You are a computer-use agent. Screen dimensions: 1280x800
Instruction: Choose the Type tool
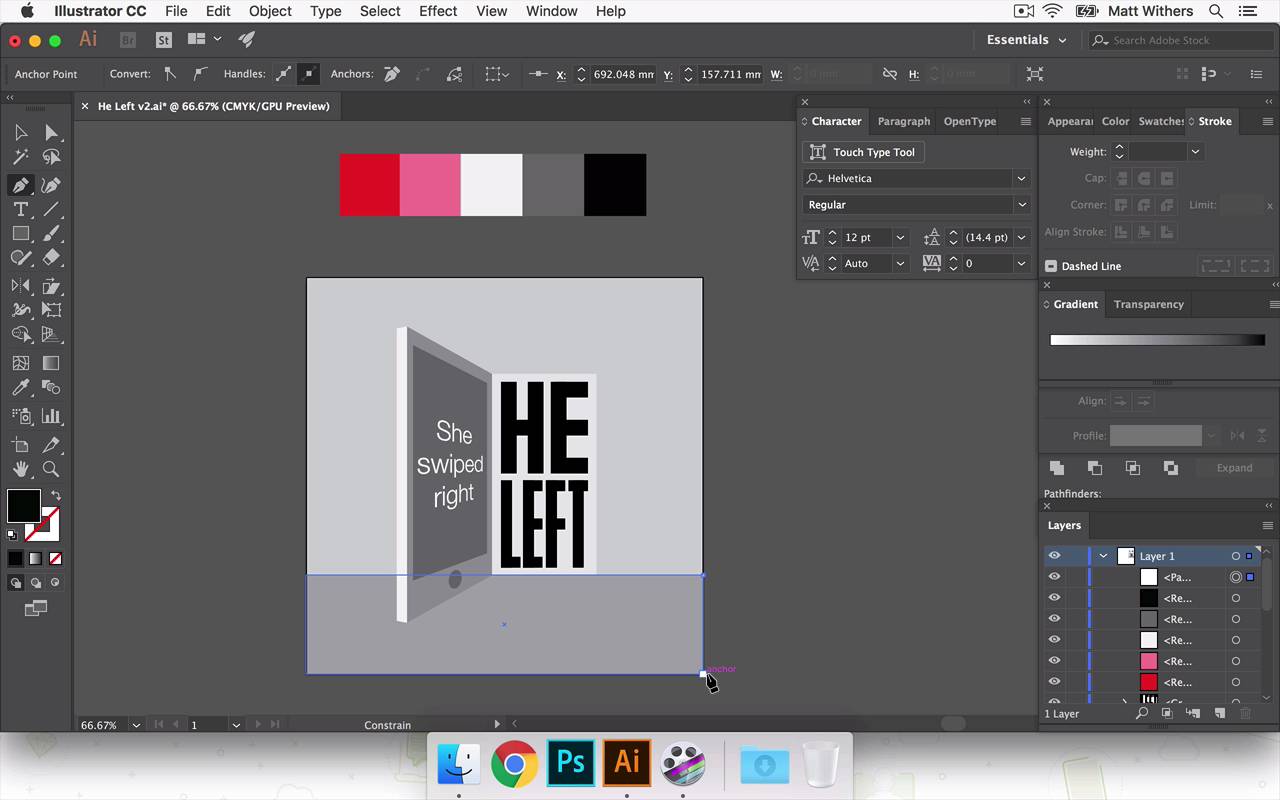[x=20, y=209]
